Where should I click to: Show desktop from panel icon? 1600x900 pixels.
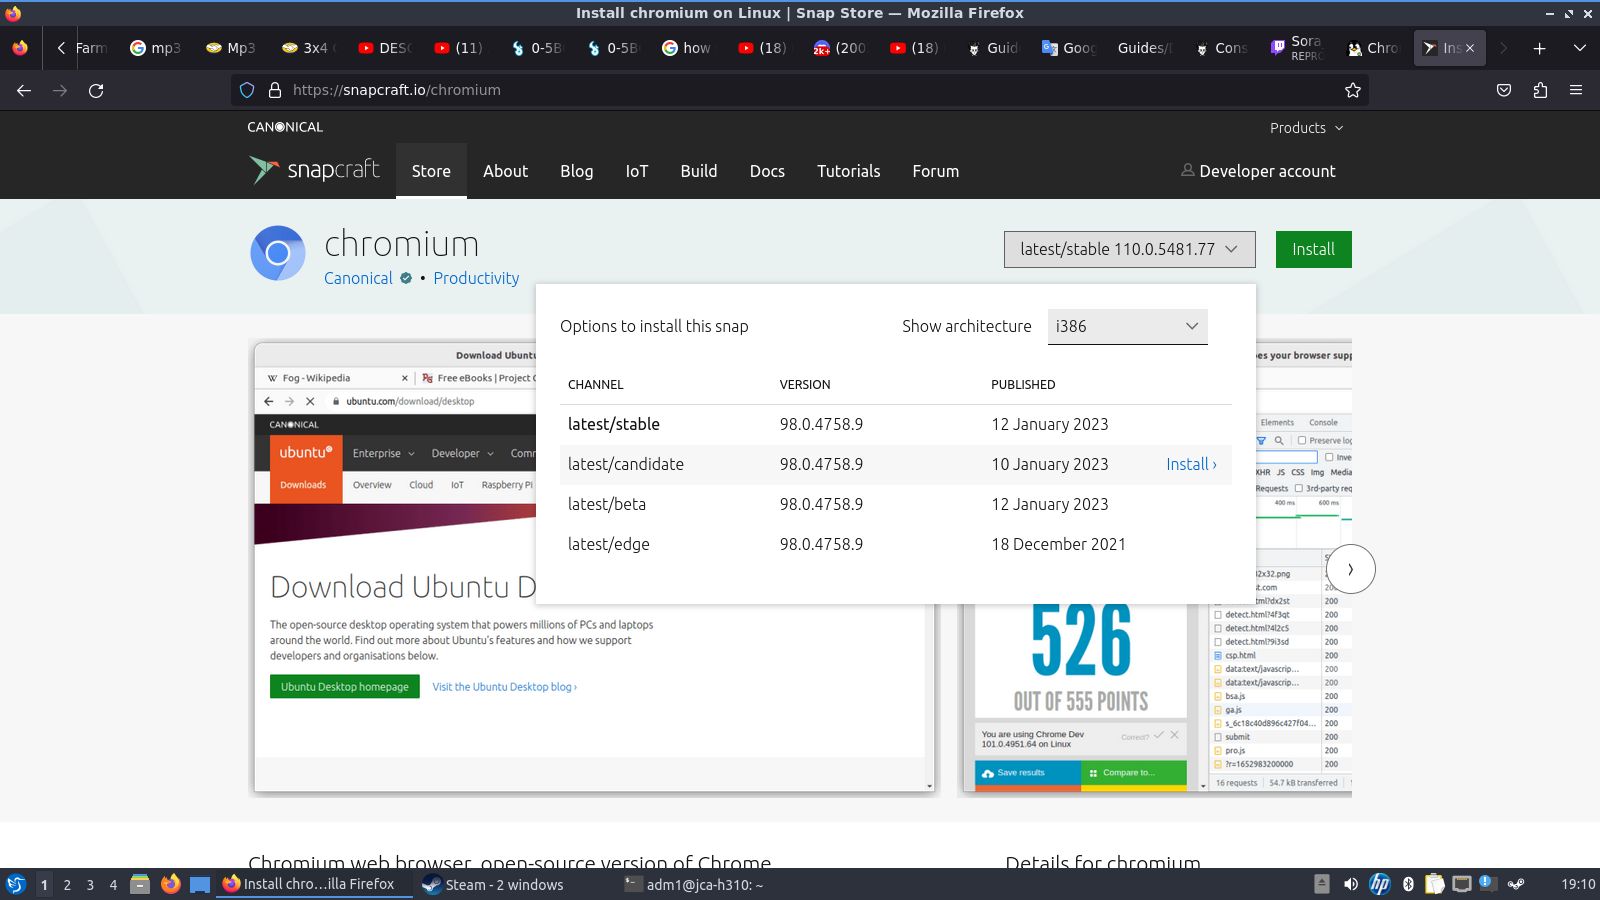[x=200, y=884]
